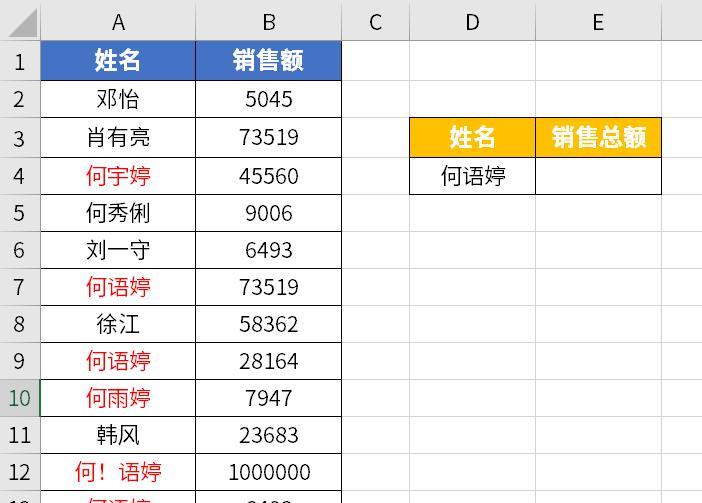Click empty result cell under 销售总额
702x503 pixels.
(598, 176)
